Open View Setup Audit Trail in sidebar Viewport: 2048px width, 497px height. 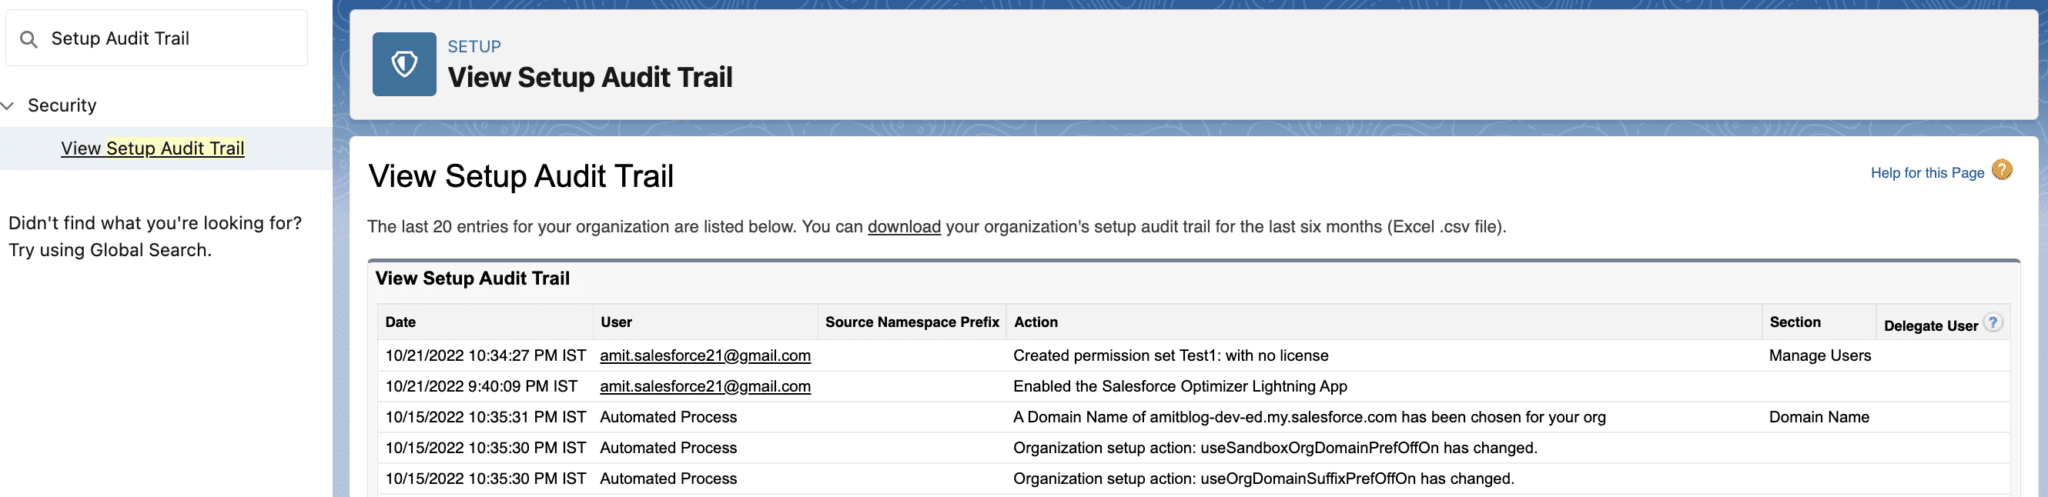(x=152, y=148)
